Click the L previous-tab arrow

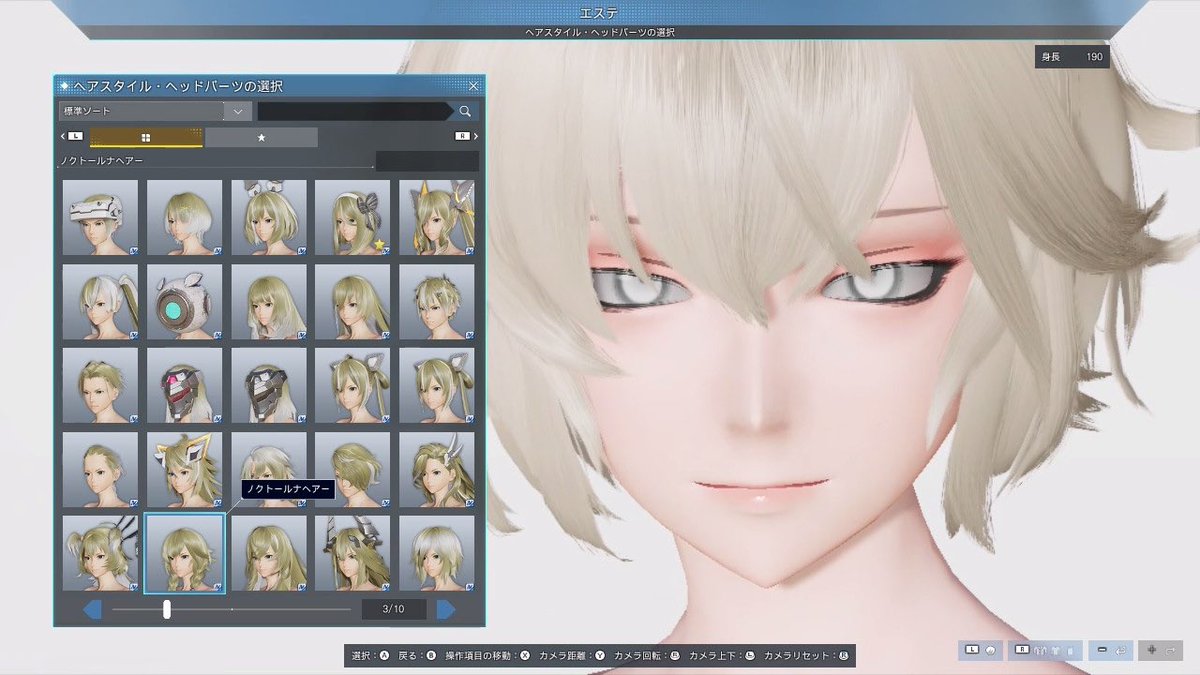click(x=73, y=136)
